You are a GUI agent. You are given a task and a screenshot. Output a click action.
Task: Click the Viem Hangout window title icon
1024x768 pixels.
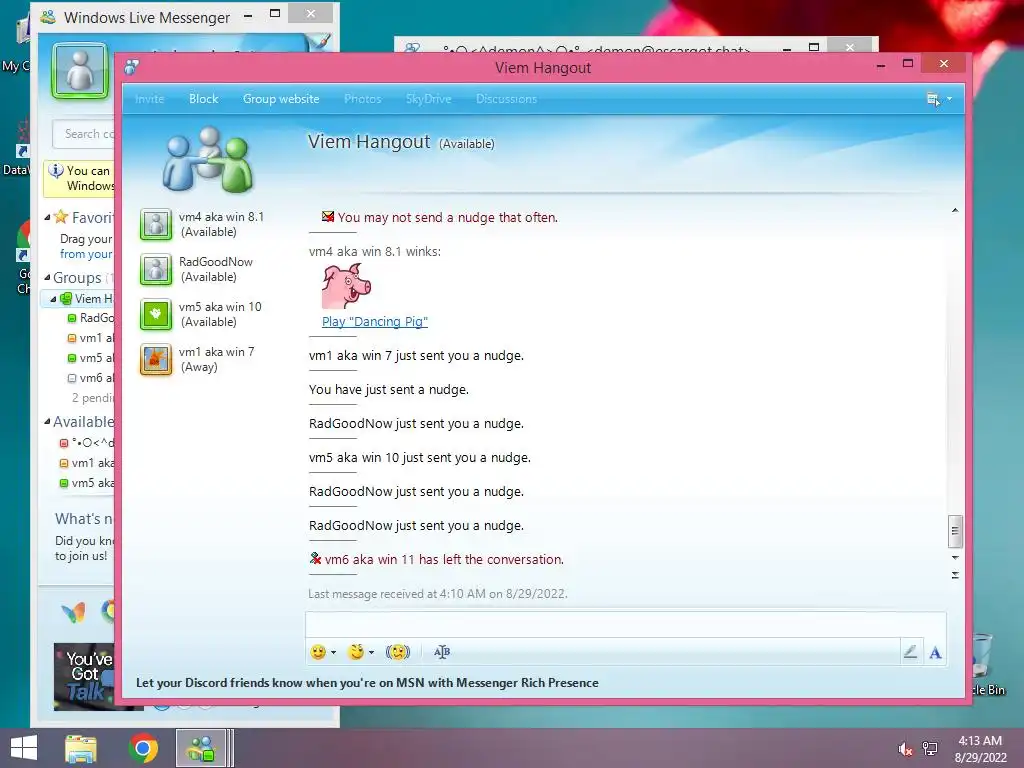[133, 67]
